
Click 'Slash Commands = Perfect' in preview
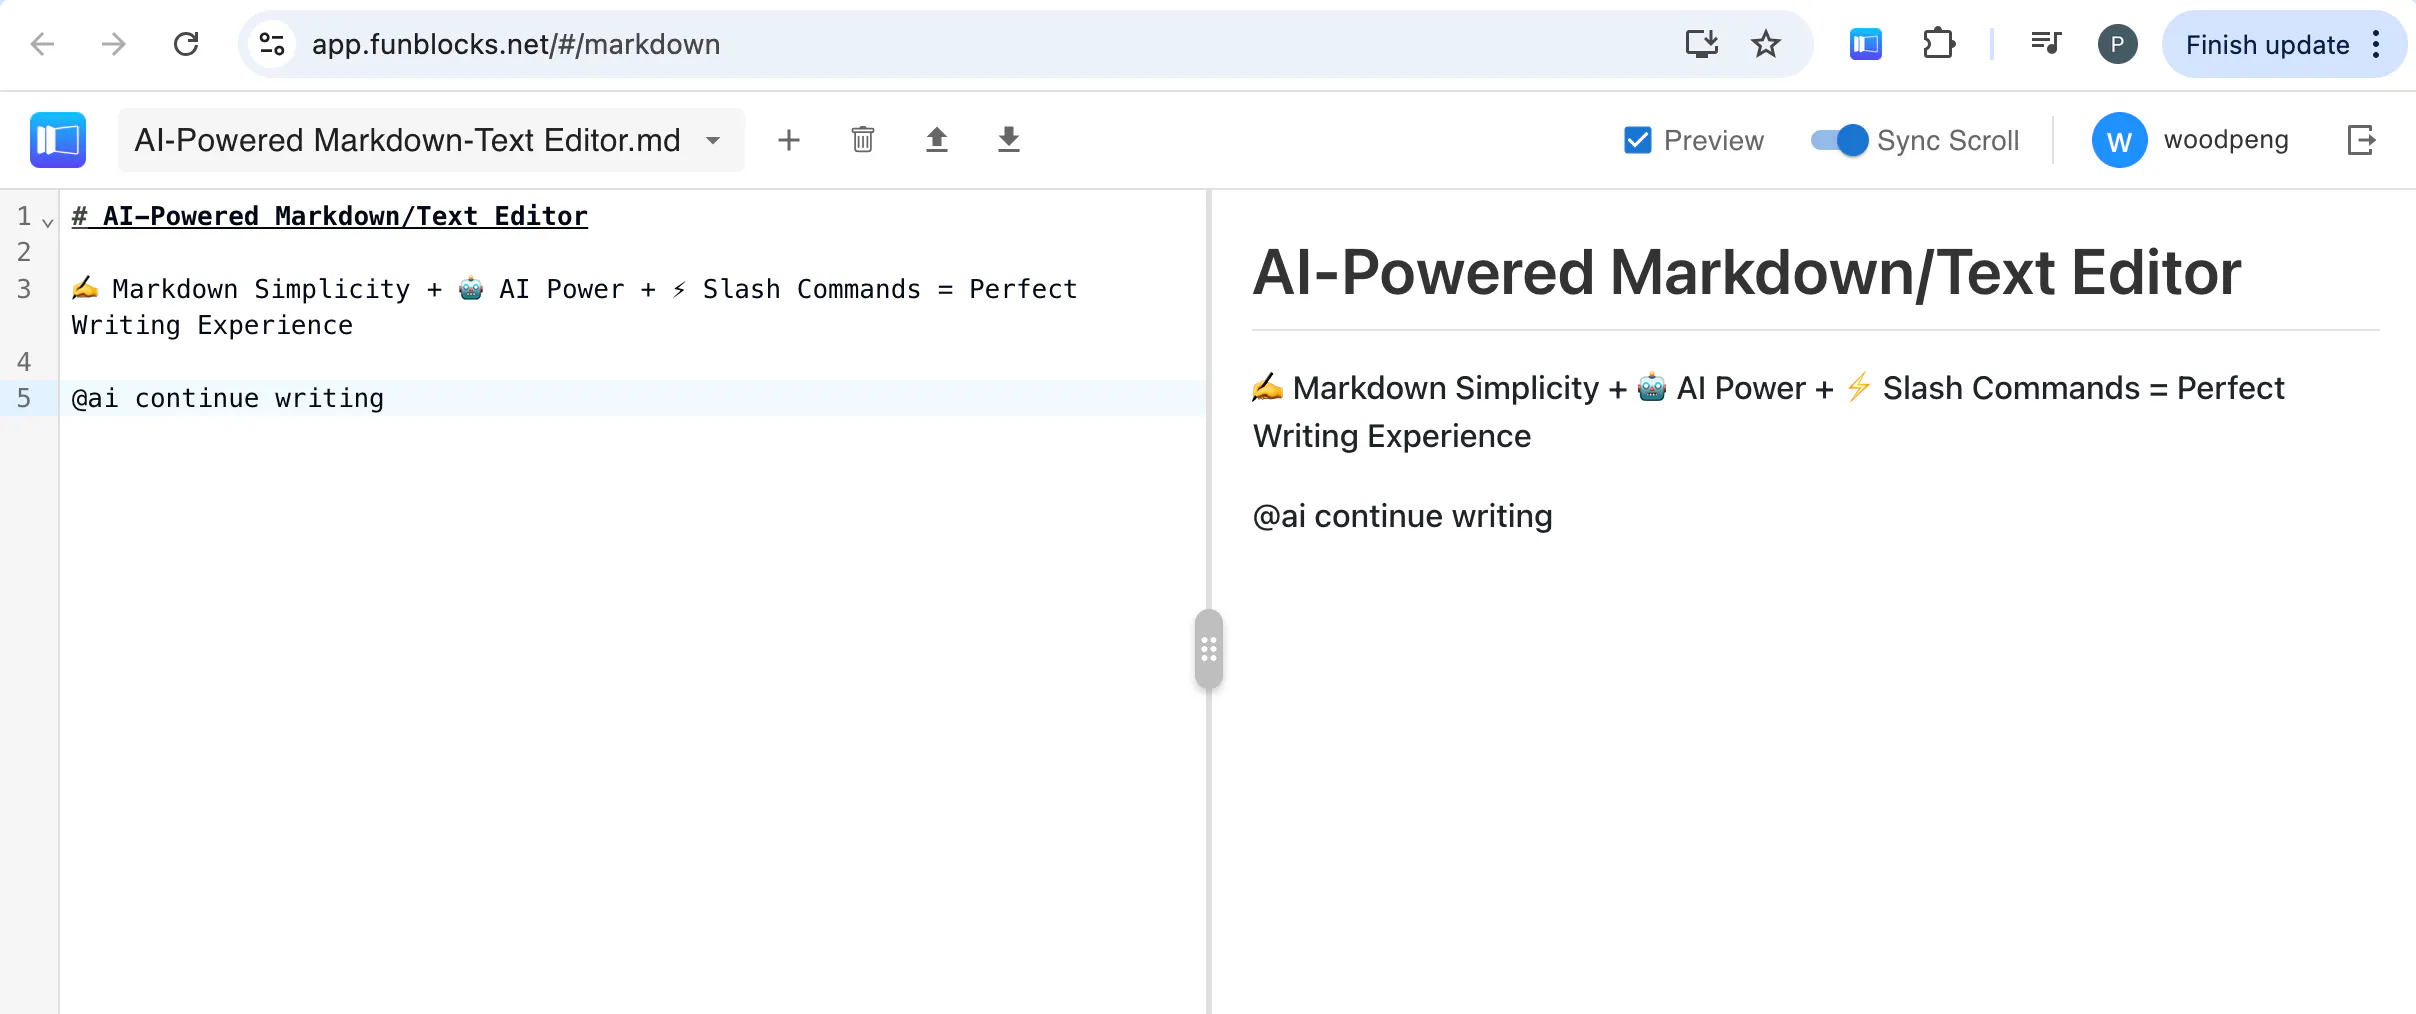2083,388
